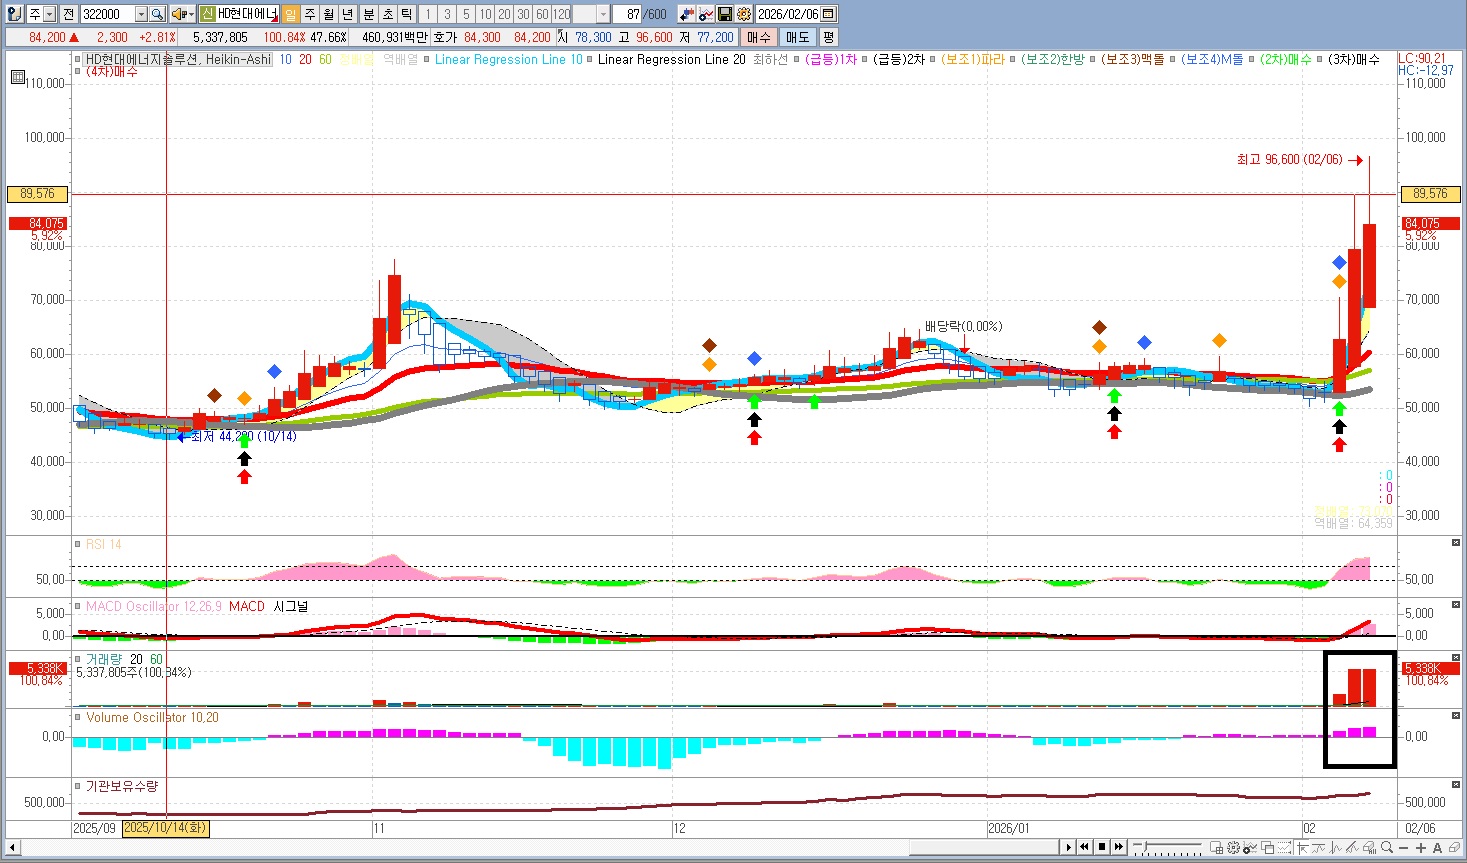Screen dimensions: 1467x863
Task: Switch to 주 weekly period
Action: (309, 14)
